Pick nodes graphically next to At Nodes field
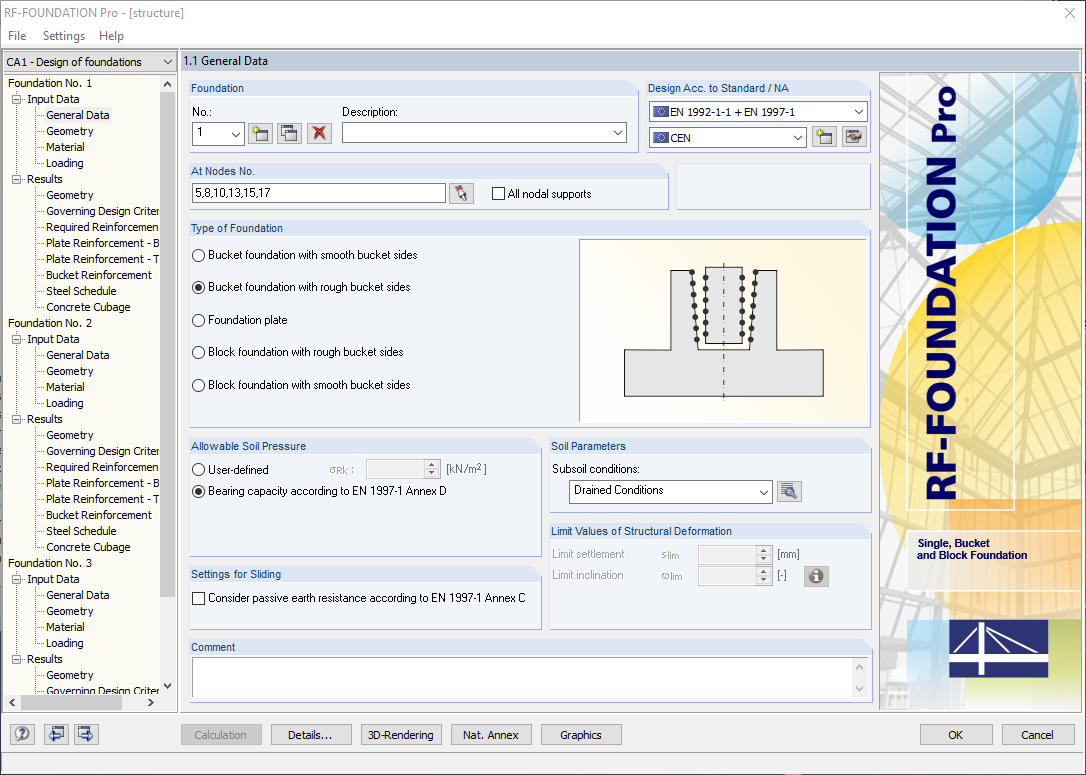 coord(461,193)
